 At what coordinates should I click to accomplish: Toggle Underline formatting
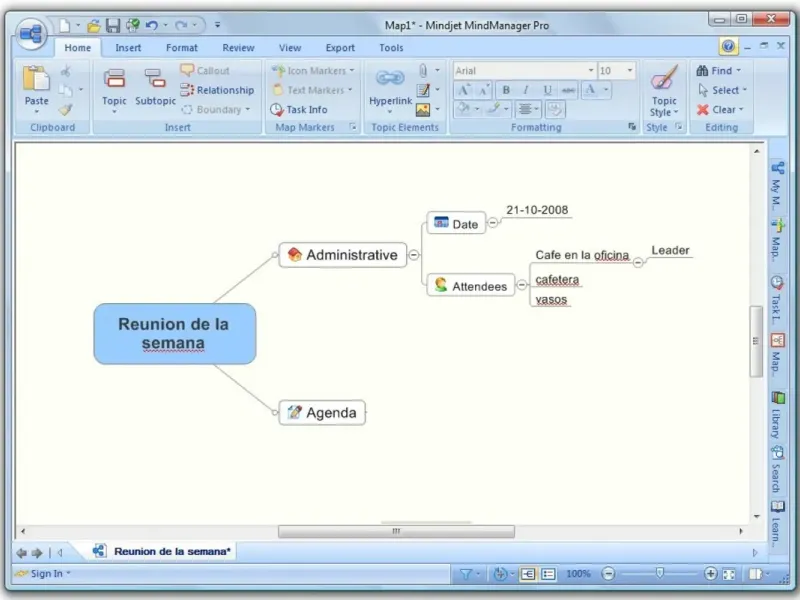pos(547,90)
